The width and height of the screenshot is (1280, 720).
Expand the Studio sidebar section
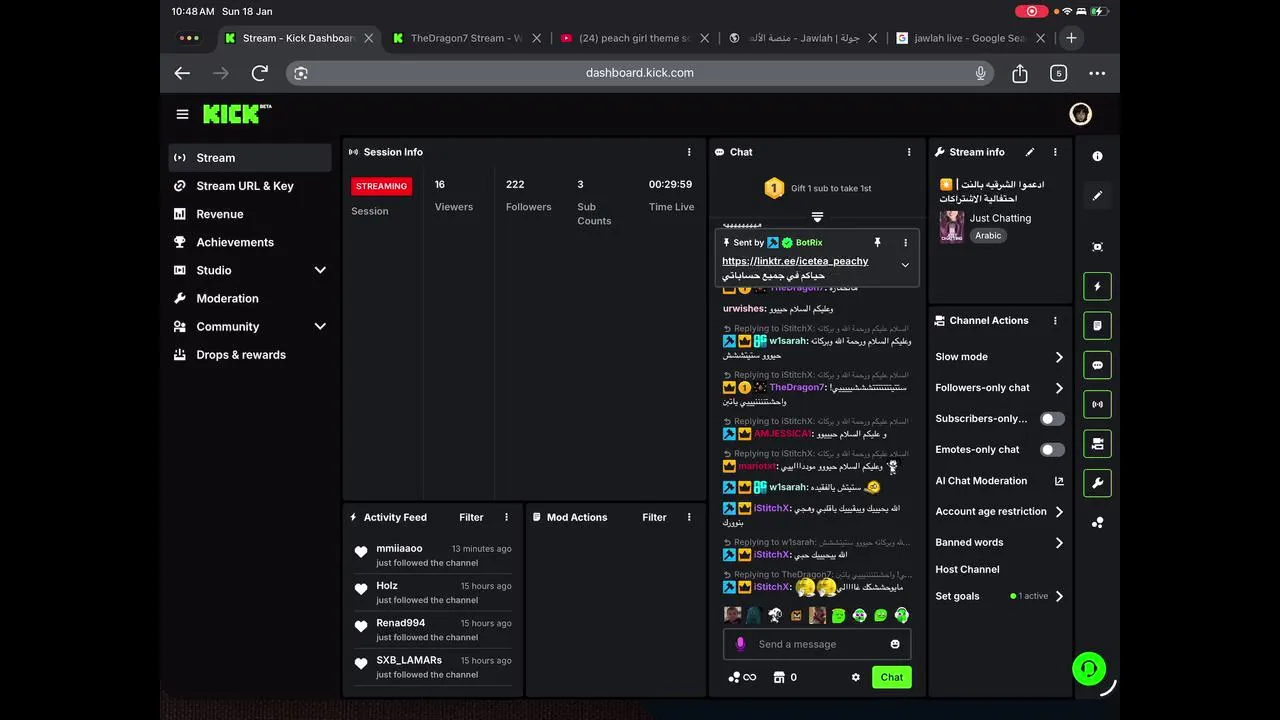(320, 270)
